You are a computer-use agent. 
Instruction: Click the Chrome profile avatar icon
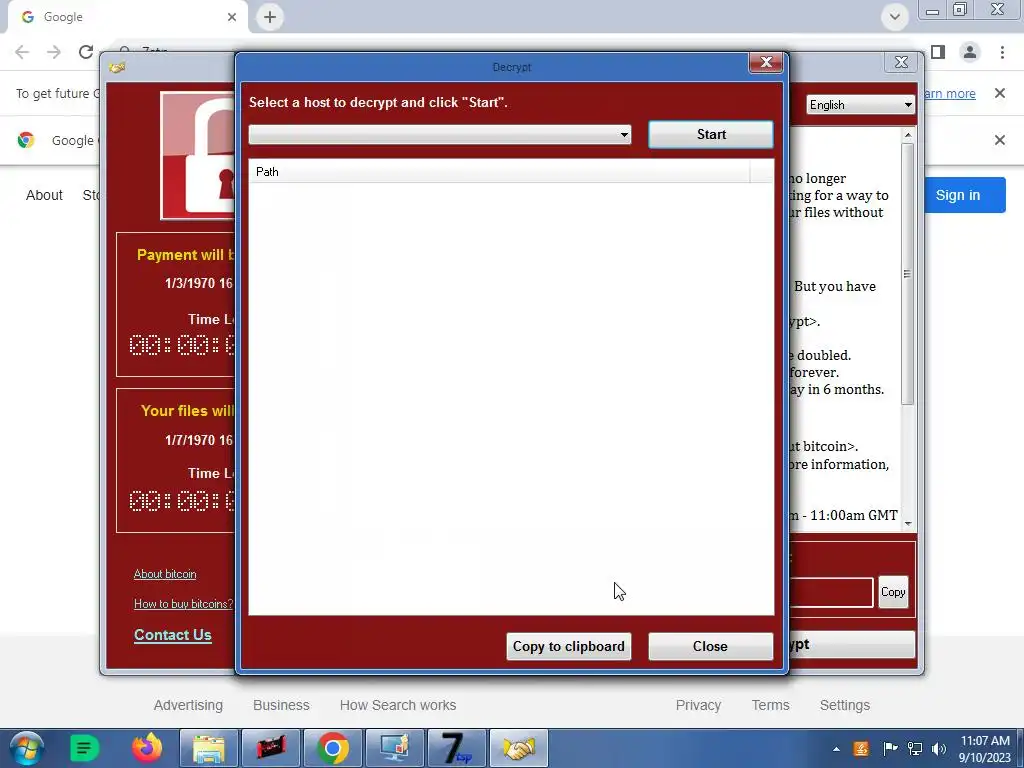970,52
